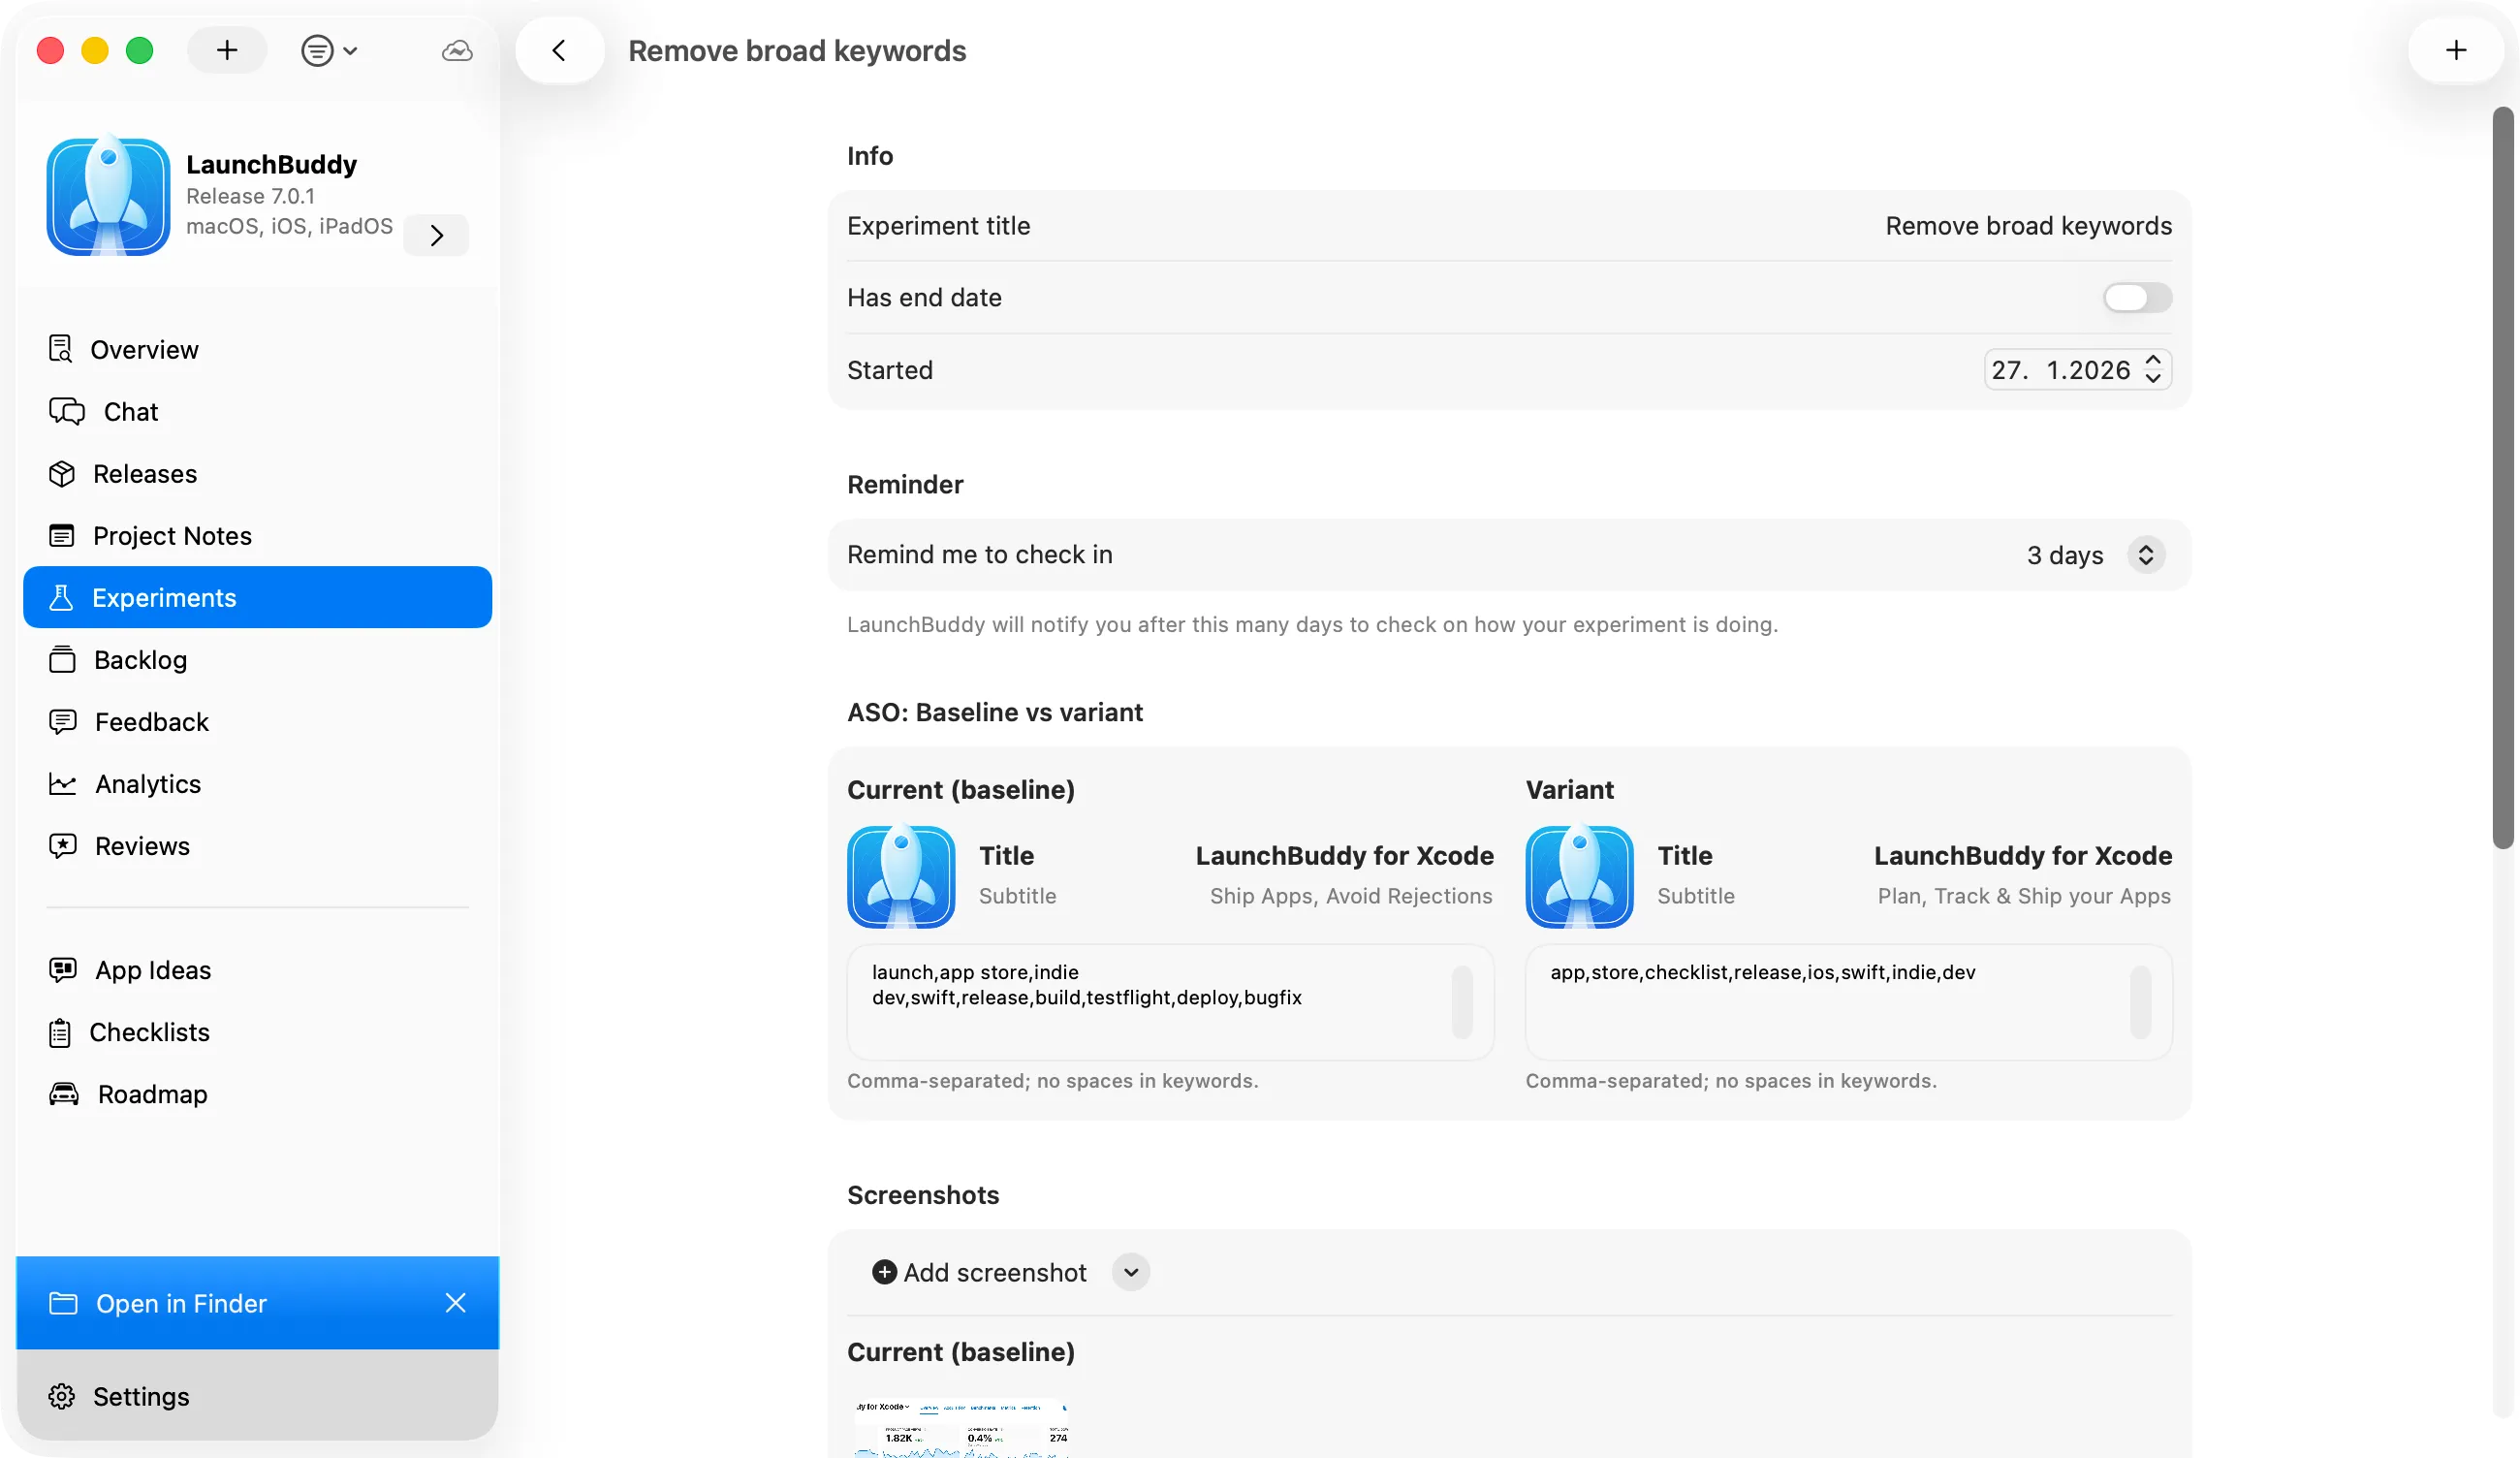This screenshot has height=1458, width=2520.
Task: Click the Settings gear icon
Action: click(62, 1396)
